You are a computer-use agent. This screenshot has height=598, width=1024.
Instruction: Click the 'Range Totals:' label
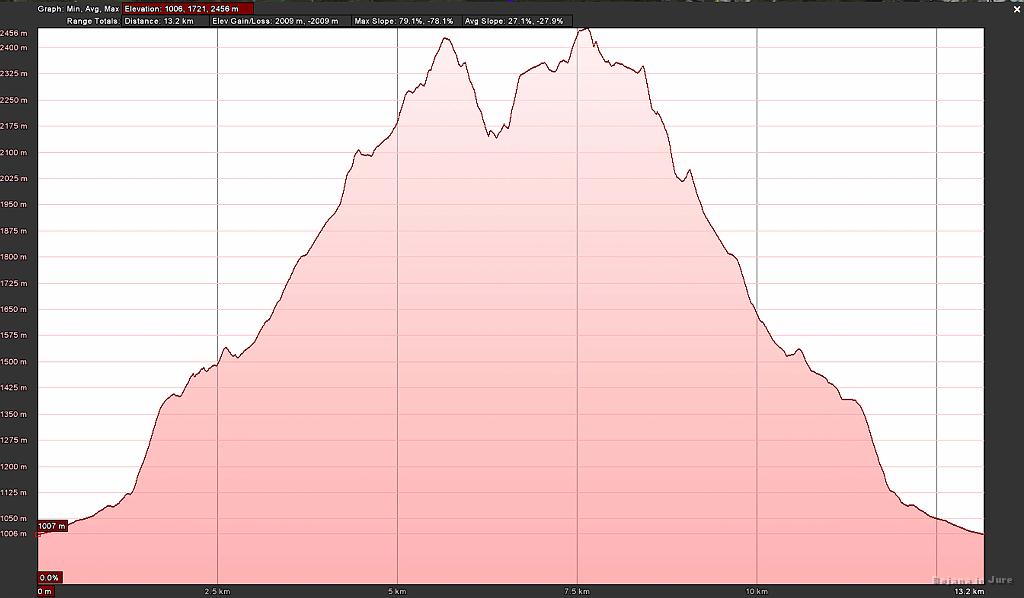point(93,21)
